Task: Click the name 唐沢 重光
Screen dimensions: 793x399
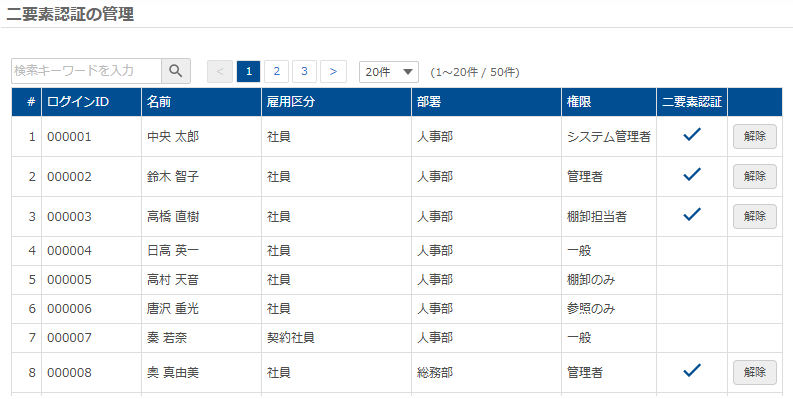Action: click(173, 309)
